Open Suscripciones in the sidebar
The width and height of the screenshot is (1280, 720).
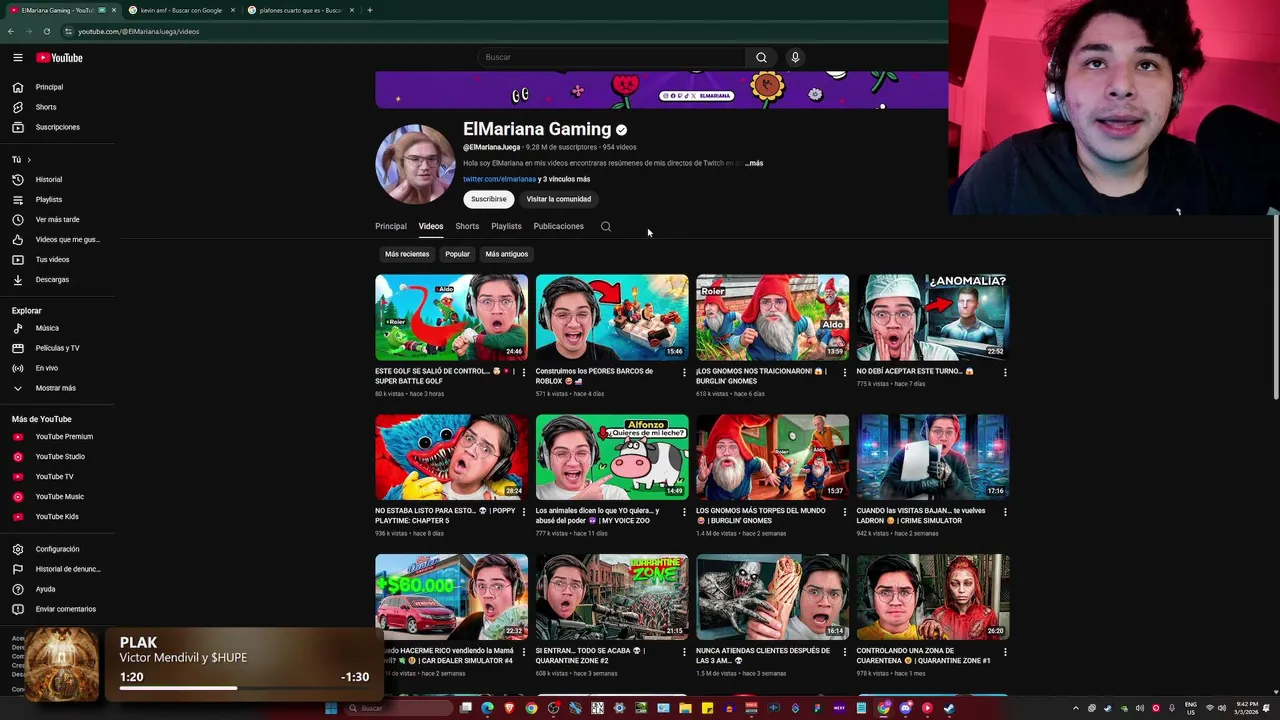(57, 127)
